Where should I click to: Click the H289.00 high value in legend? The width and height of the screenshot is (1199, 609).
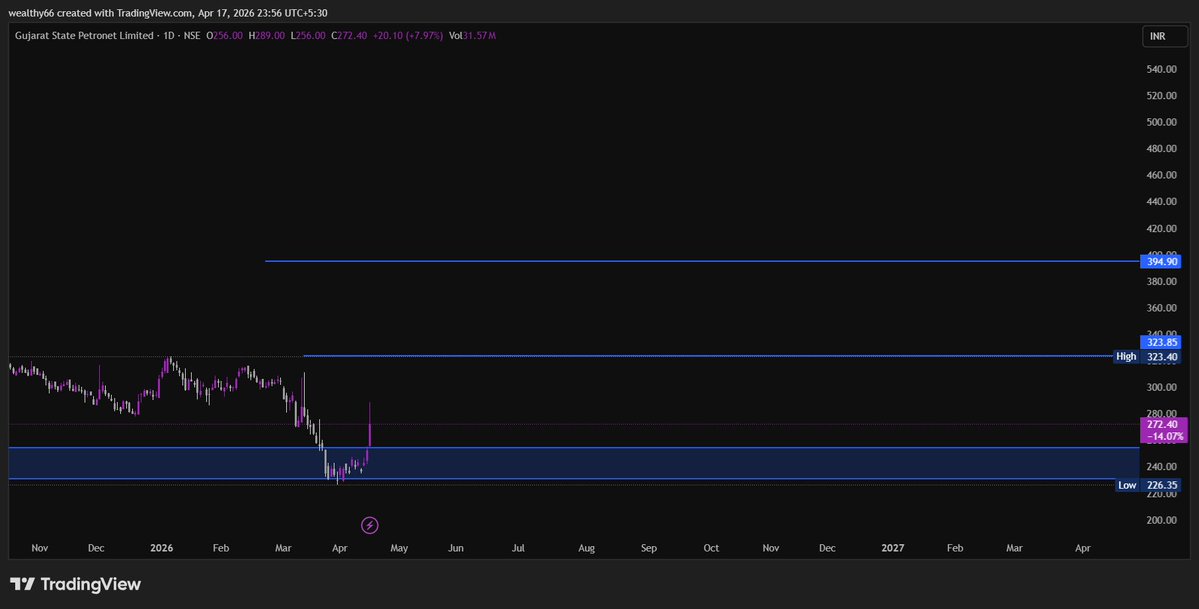(x=269, y=34)
